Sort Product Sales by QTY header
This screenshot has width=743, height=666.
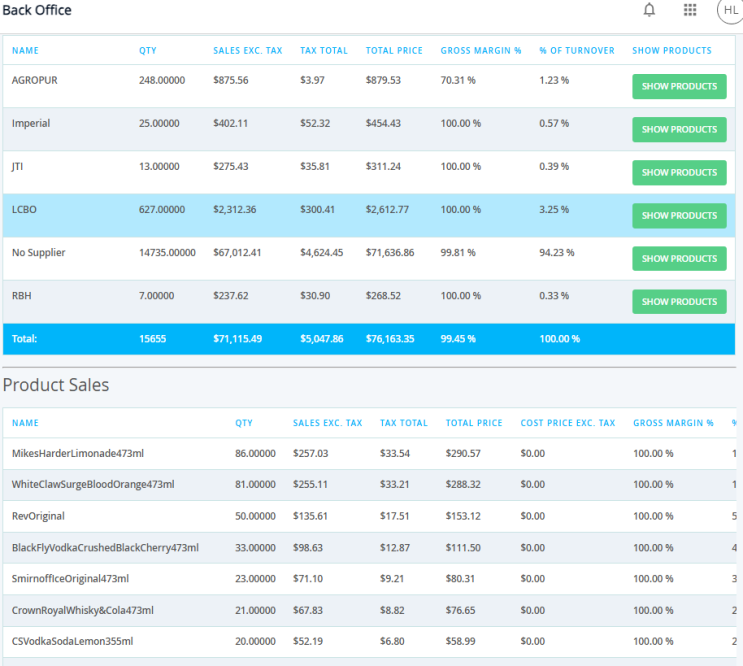click(244, 423)
